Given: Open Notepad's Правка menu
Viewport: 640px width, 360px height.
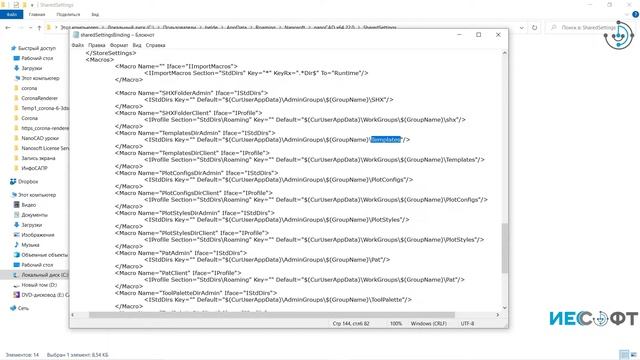Looking at the screenshot, I should click(97, 45).
